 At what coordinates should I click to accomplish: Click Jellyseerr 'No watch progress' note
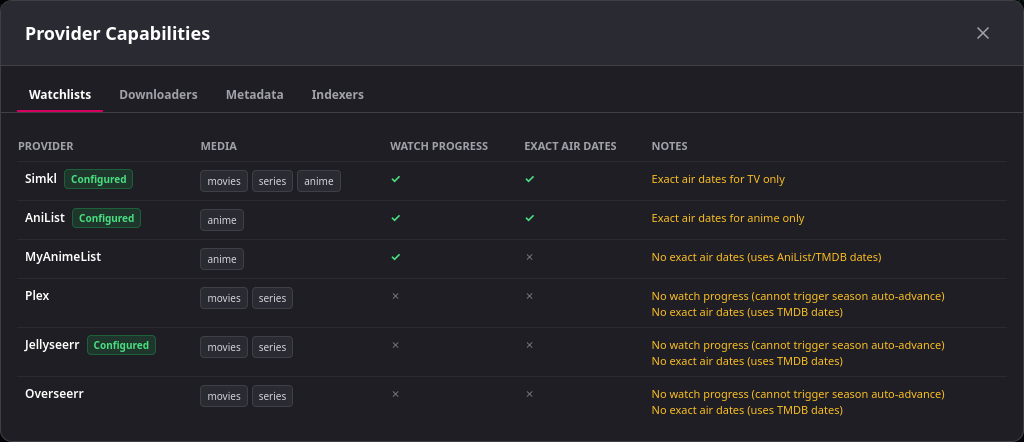tap(798, 345)
